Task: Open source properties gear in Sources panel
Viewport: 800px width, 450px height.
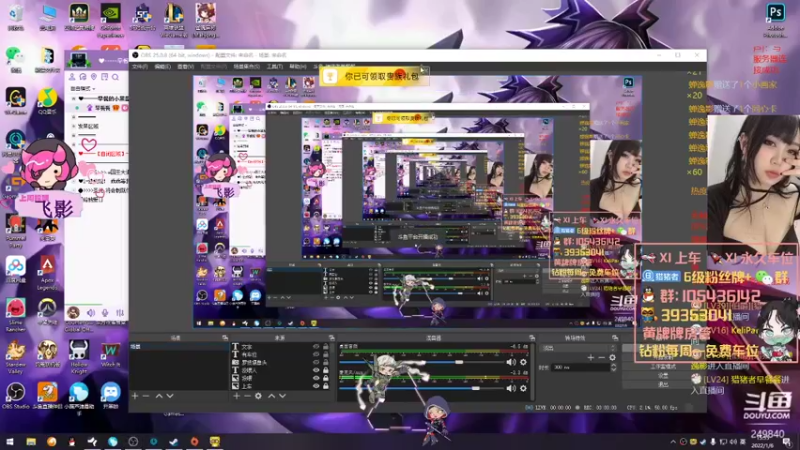Action: tap(259, 396)
